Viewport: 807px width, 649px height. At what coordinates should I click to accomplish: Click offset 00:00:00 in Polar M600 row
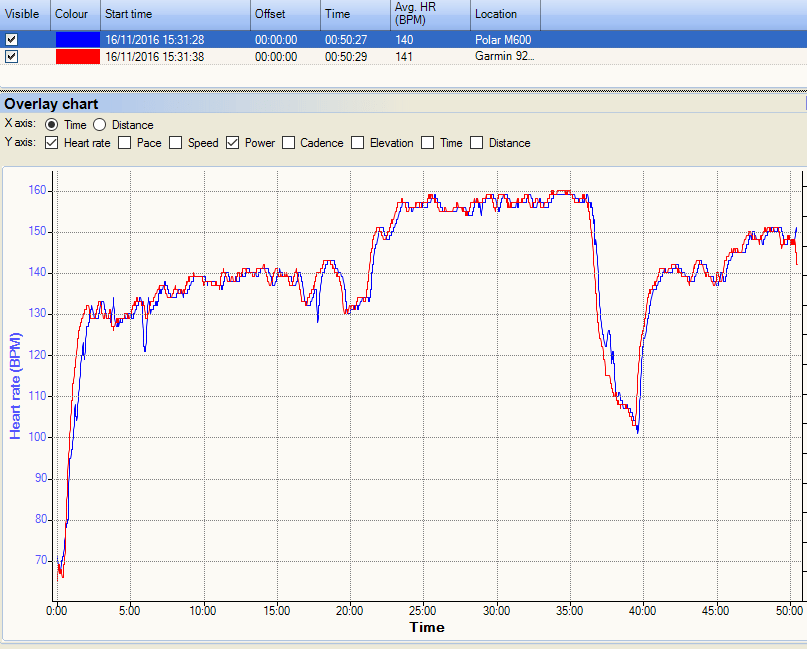(276, 40)
